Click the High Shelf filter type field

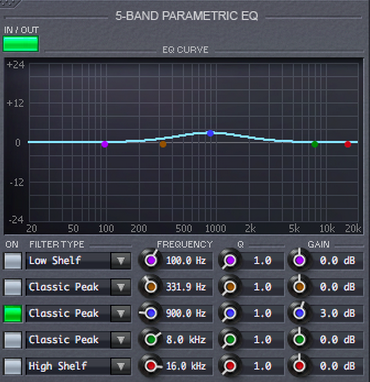[x=68, y=366]
